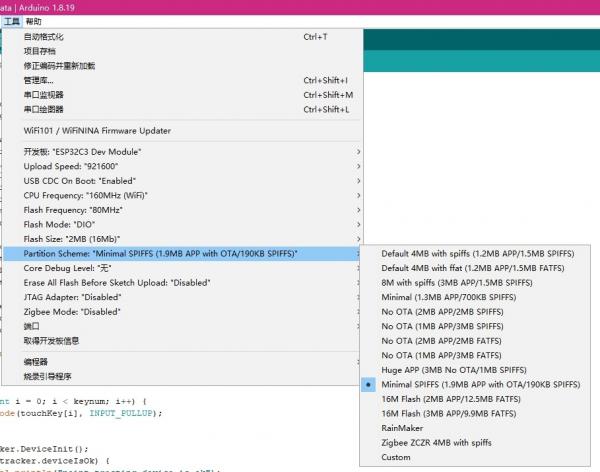The height and width of the screenshot is (472, 600).
Task: Expand Flash Mode DIO submenu
Action: tap(182, 224)
